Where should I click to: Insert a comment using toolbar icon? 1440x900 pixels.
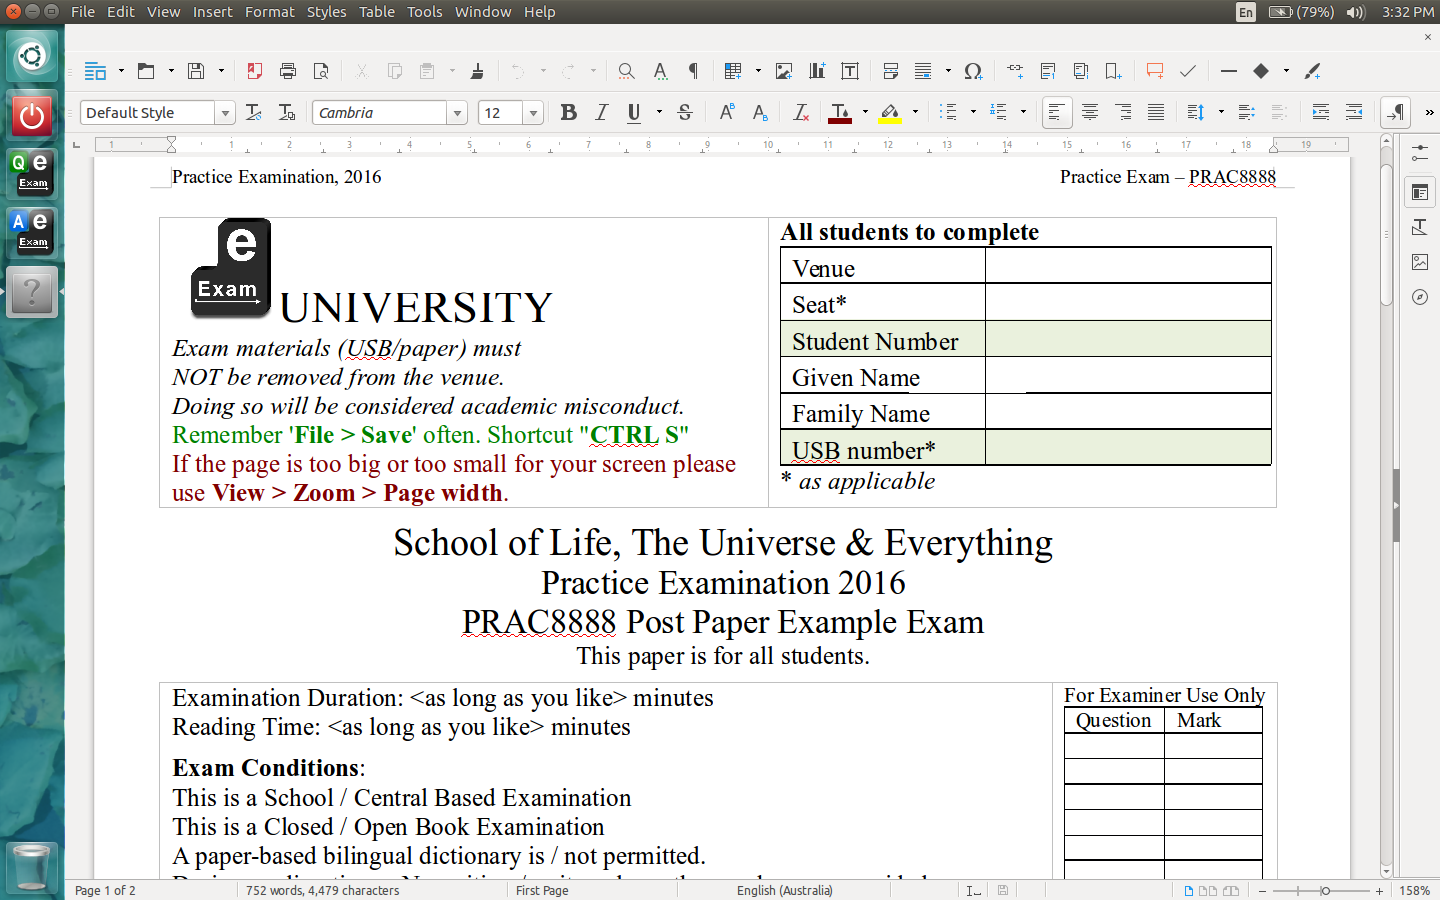pyautogui.click(x=1155, y=71)
